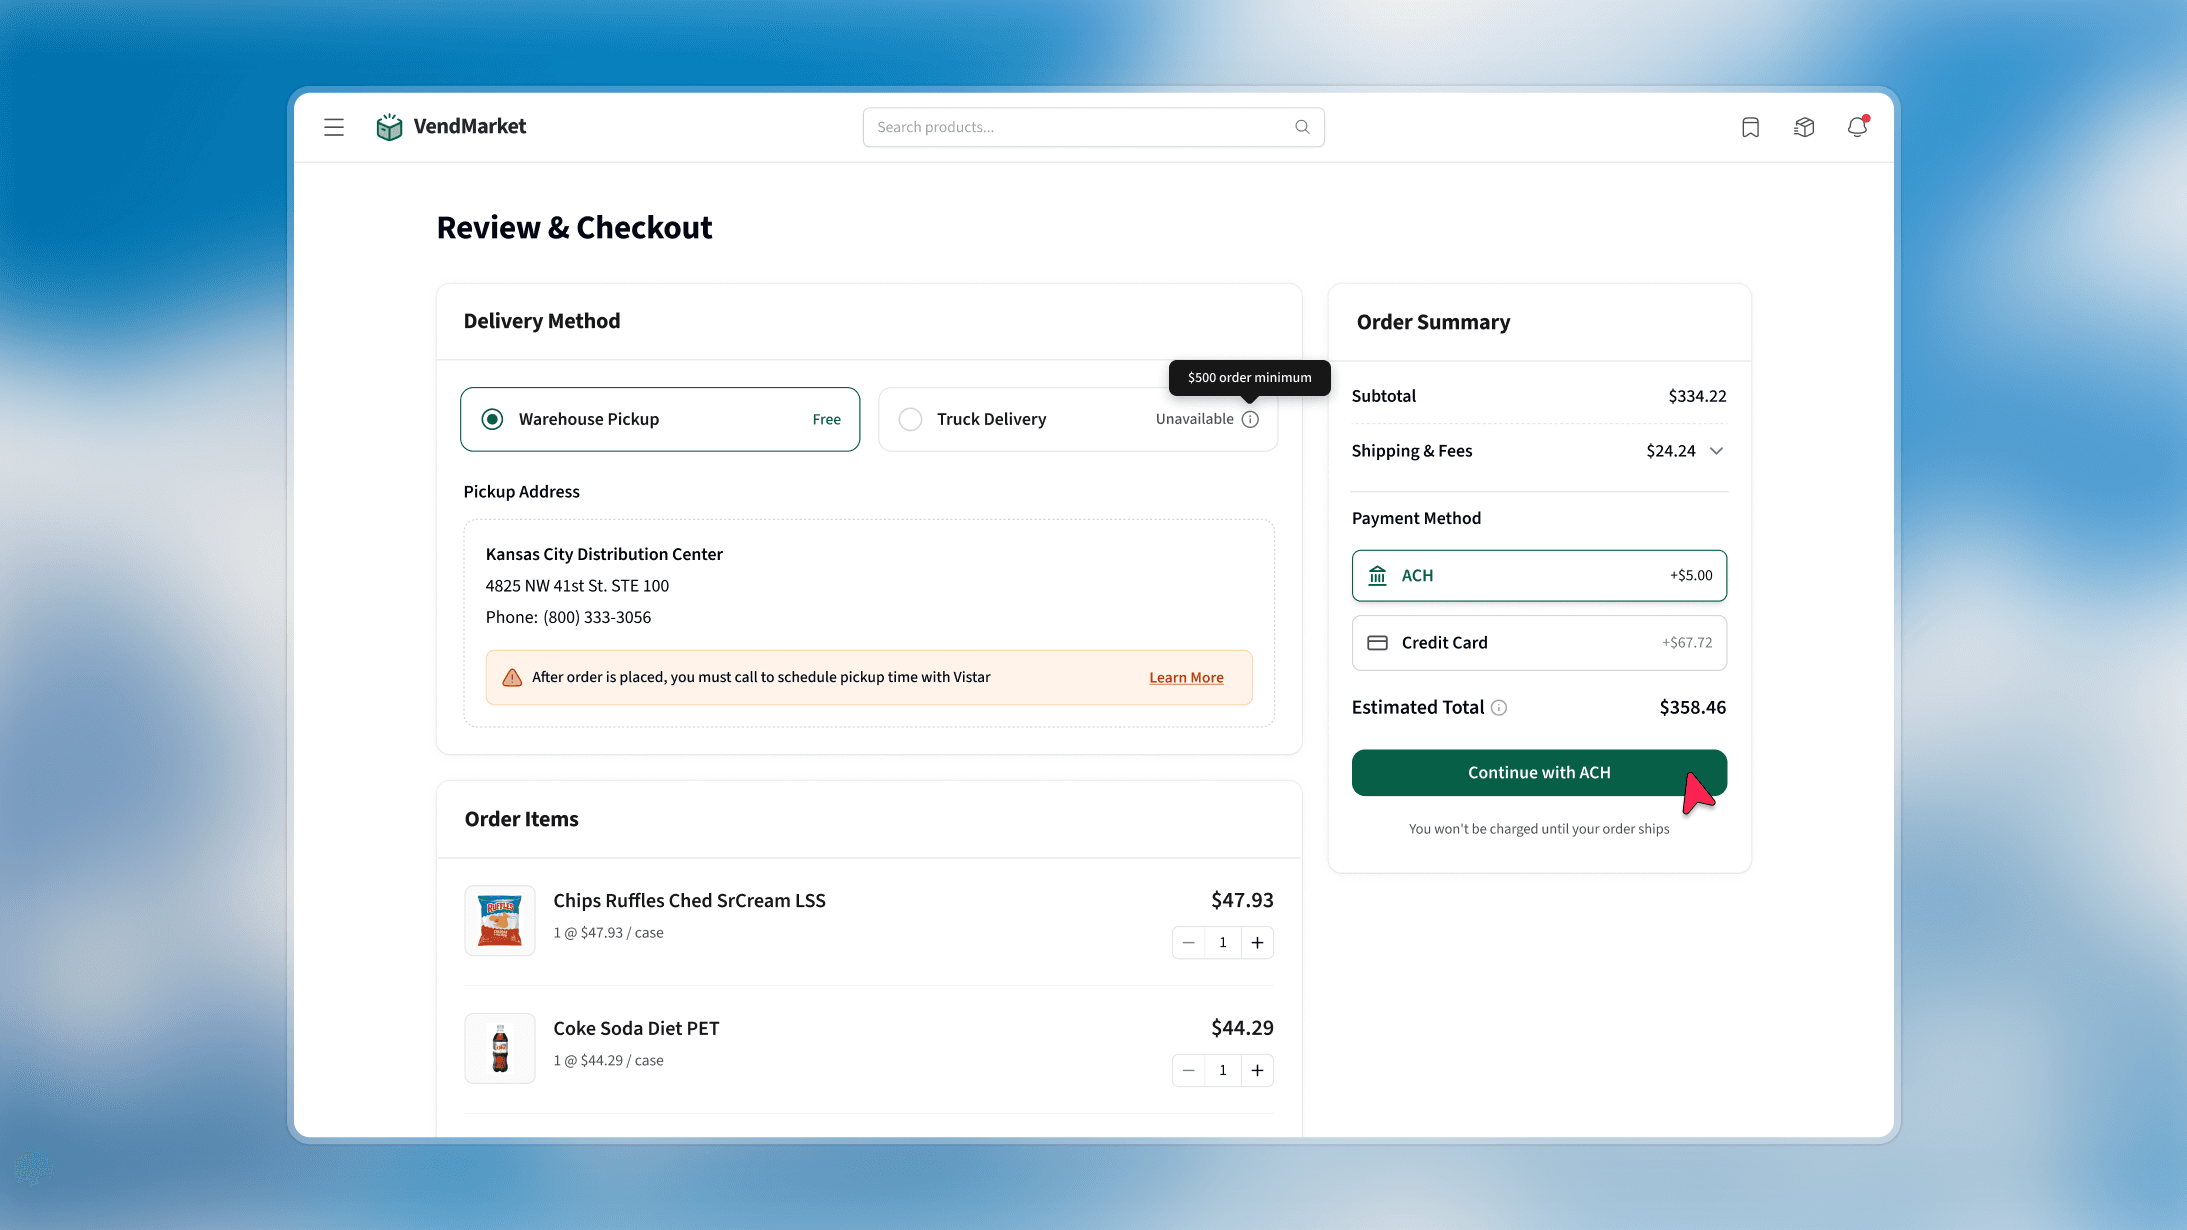Choose Credit Card as payment method

pyautogui.click(x=1538, y=642)
